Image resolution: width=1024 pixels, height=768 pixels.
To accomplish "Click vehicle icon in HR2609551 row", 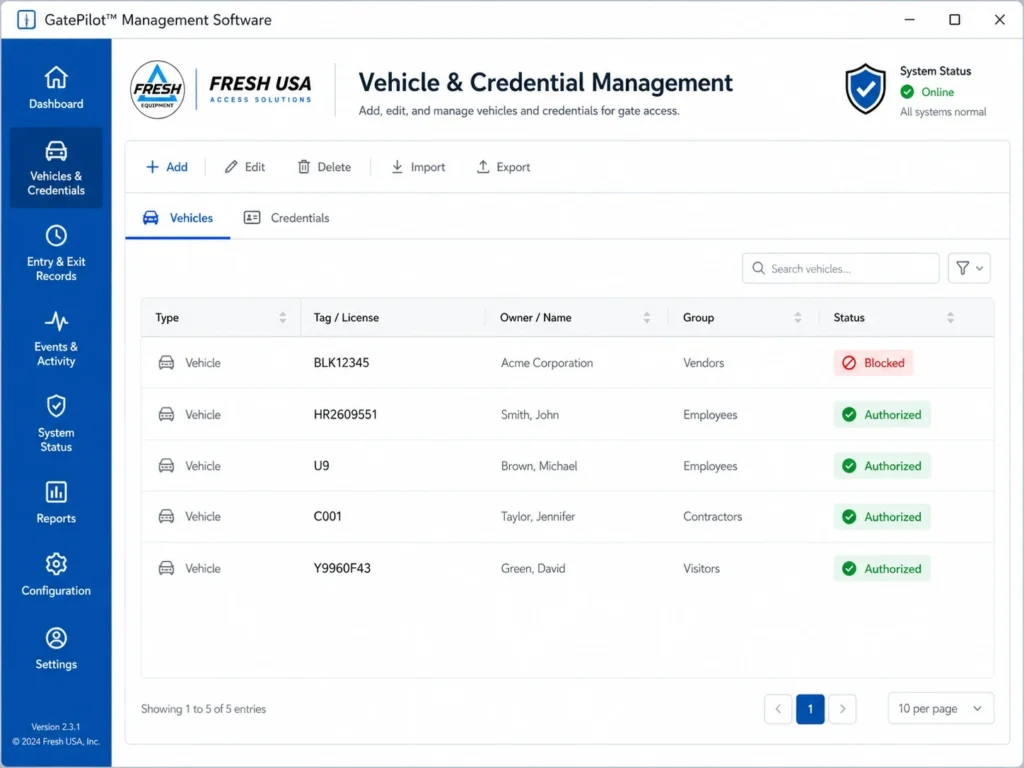I will (167, 414).
